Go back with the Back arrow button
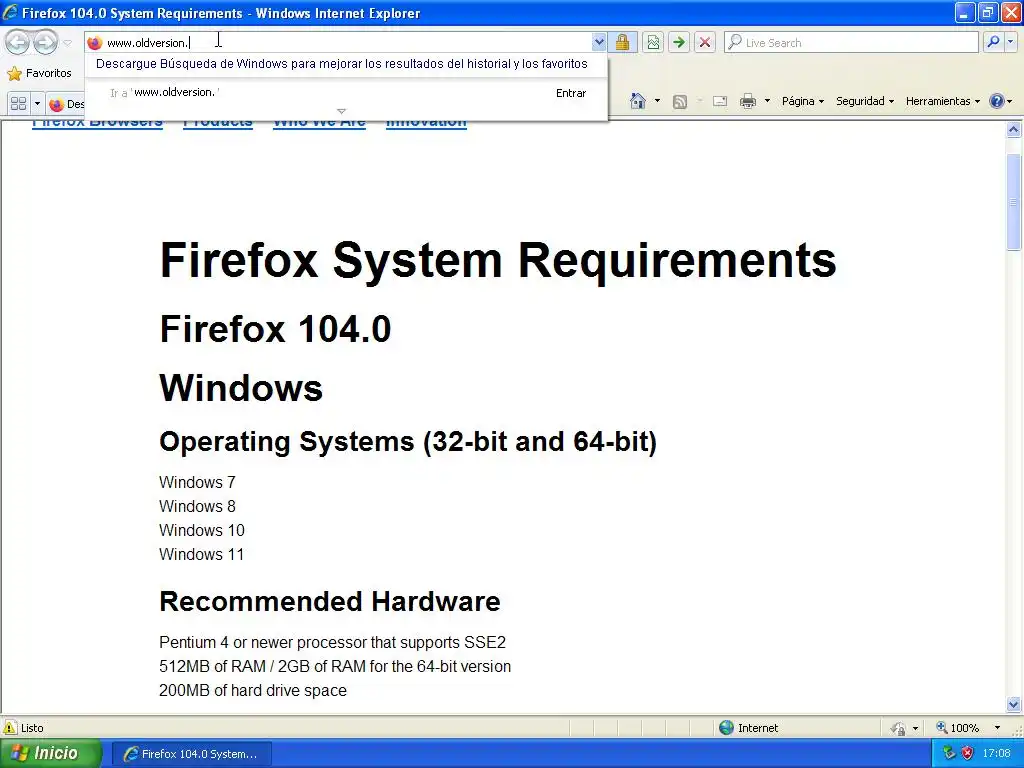This screenshot has width=1024, height=768. 18,42
